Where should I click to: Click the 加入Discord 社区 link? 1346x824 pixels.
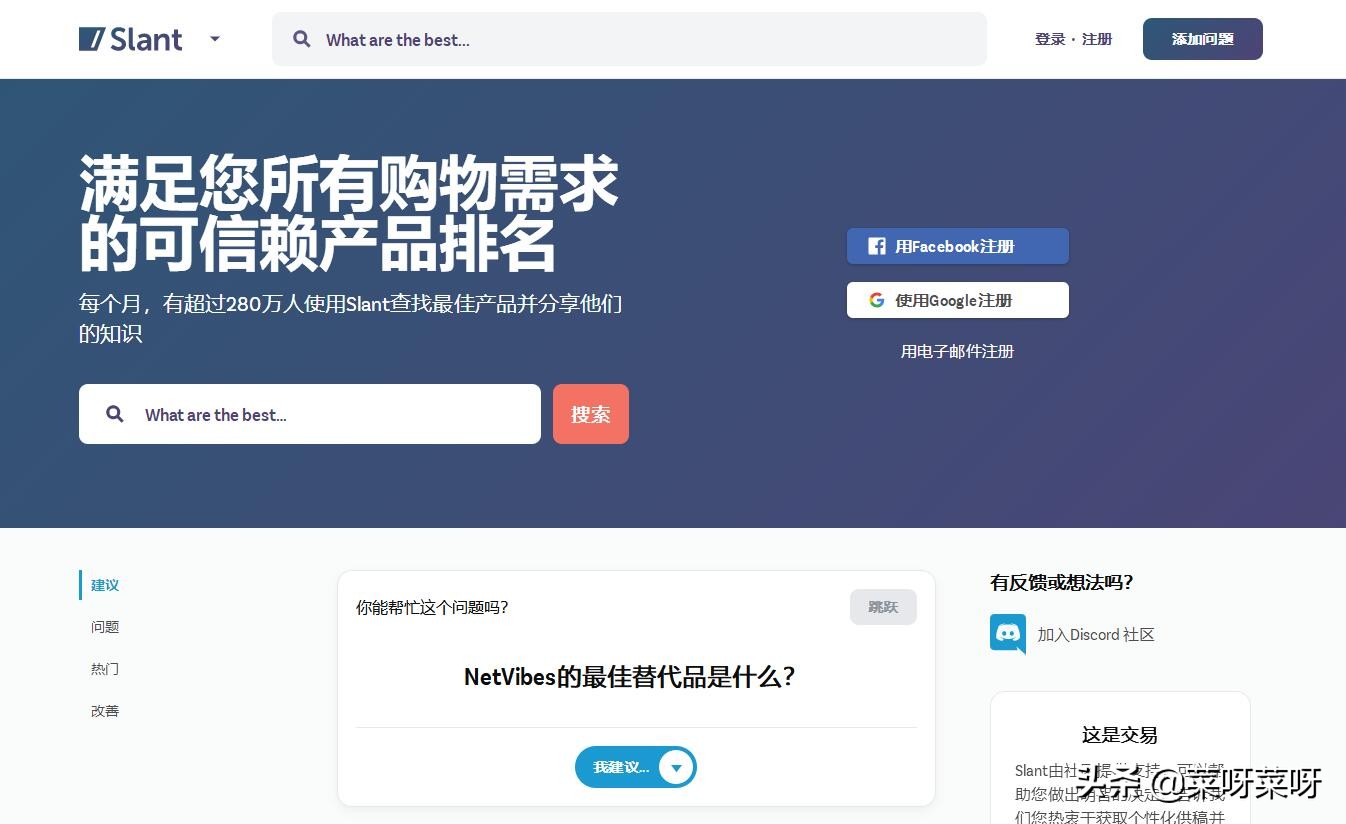point(1096,634)
